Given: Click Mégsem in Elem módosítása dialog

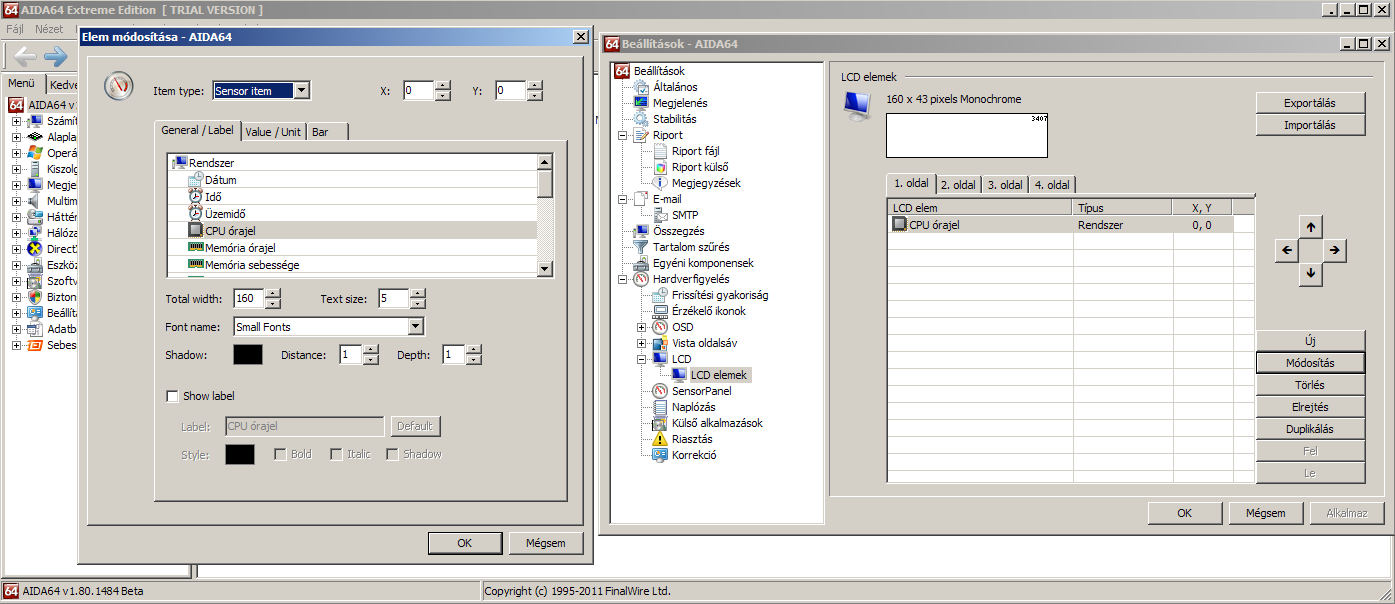Looking at the screenshot, I should (545, 543).
